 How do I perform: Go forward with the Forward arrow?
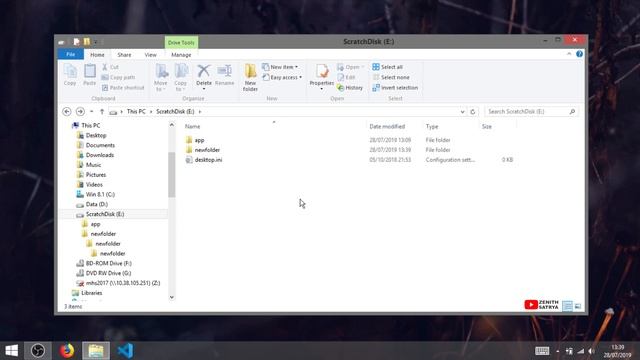[80, 111]
